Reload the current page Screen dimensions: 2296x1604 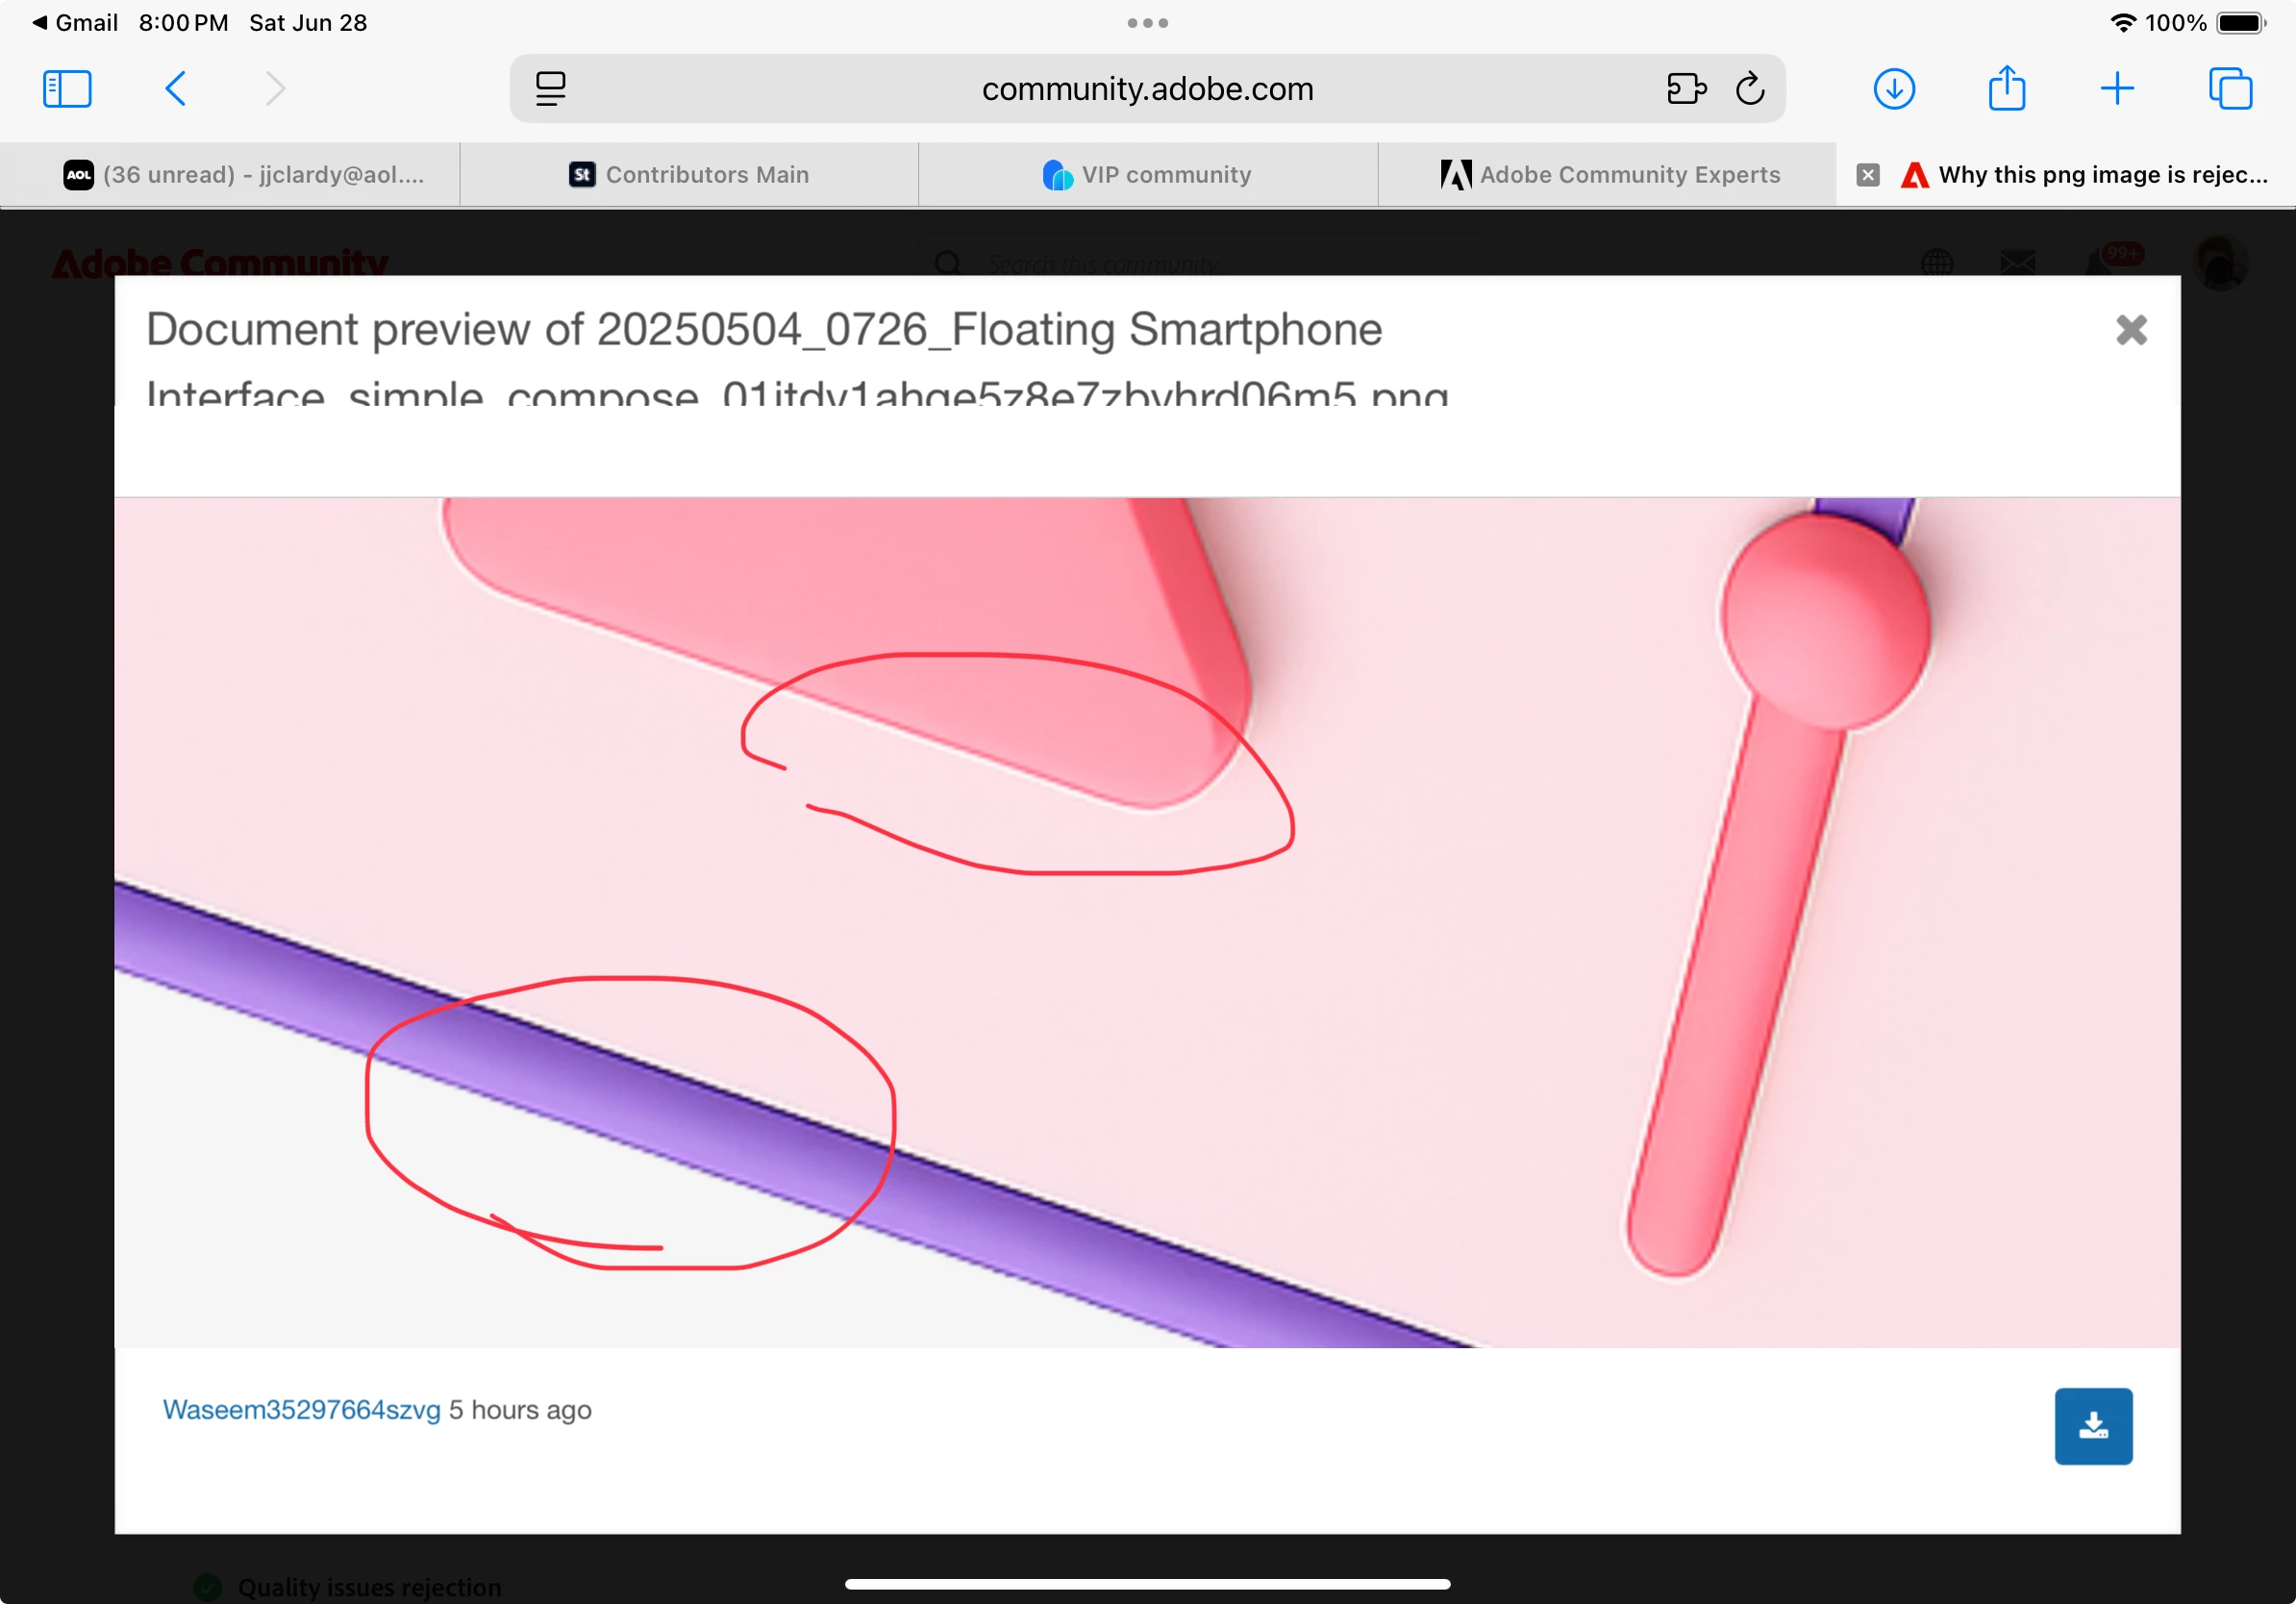[x=1750, y=89]
